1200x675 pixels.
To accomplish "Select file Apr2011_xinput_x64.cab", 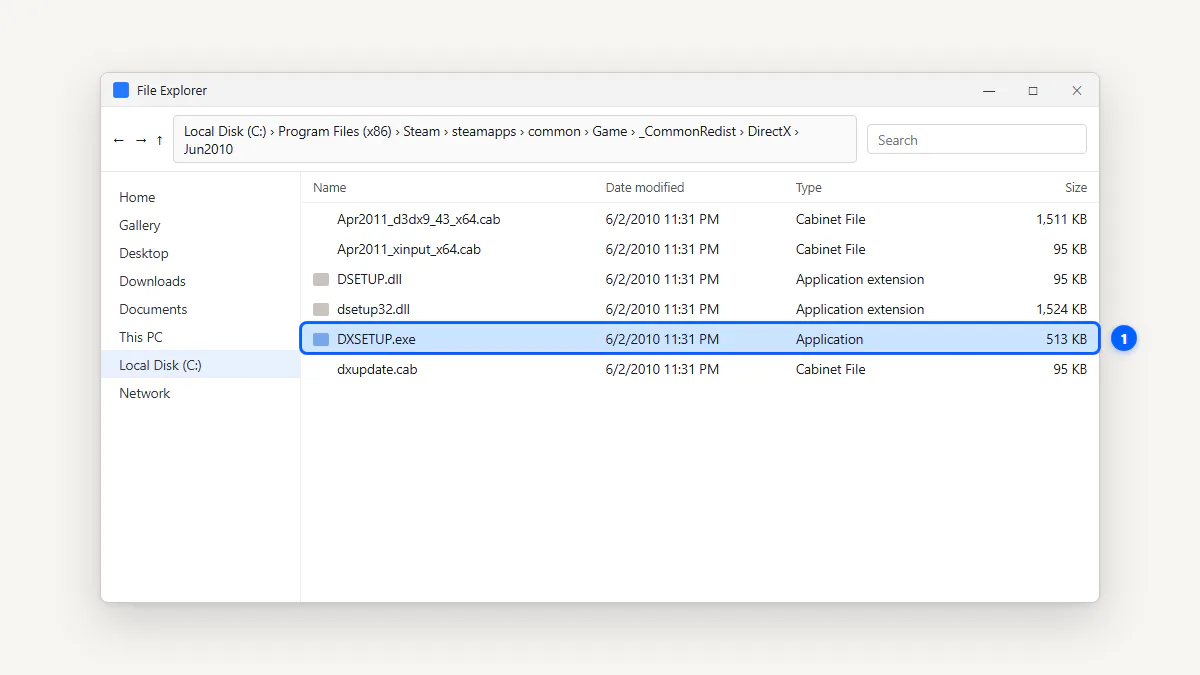I will [x=699, y=249].
